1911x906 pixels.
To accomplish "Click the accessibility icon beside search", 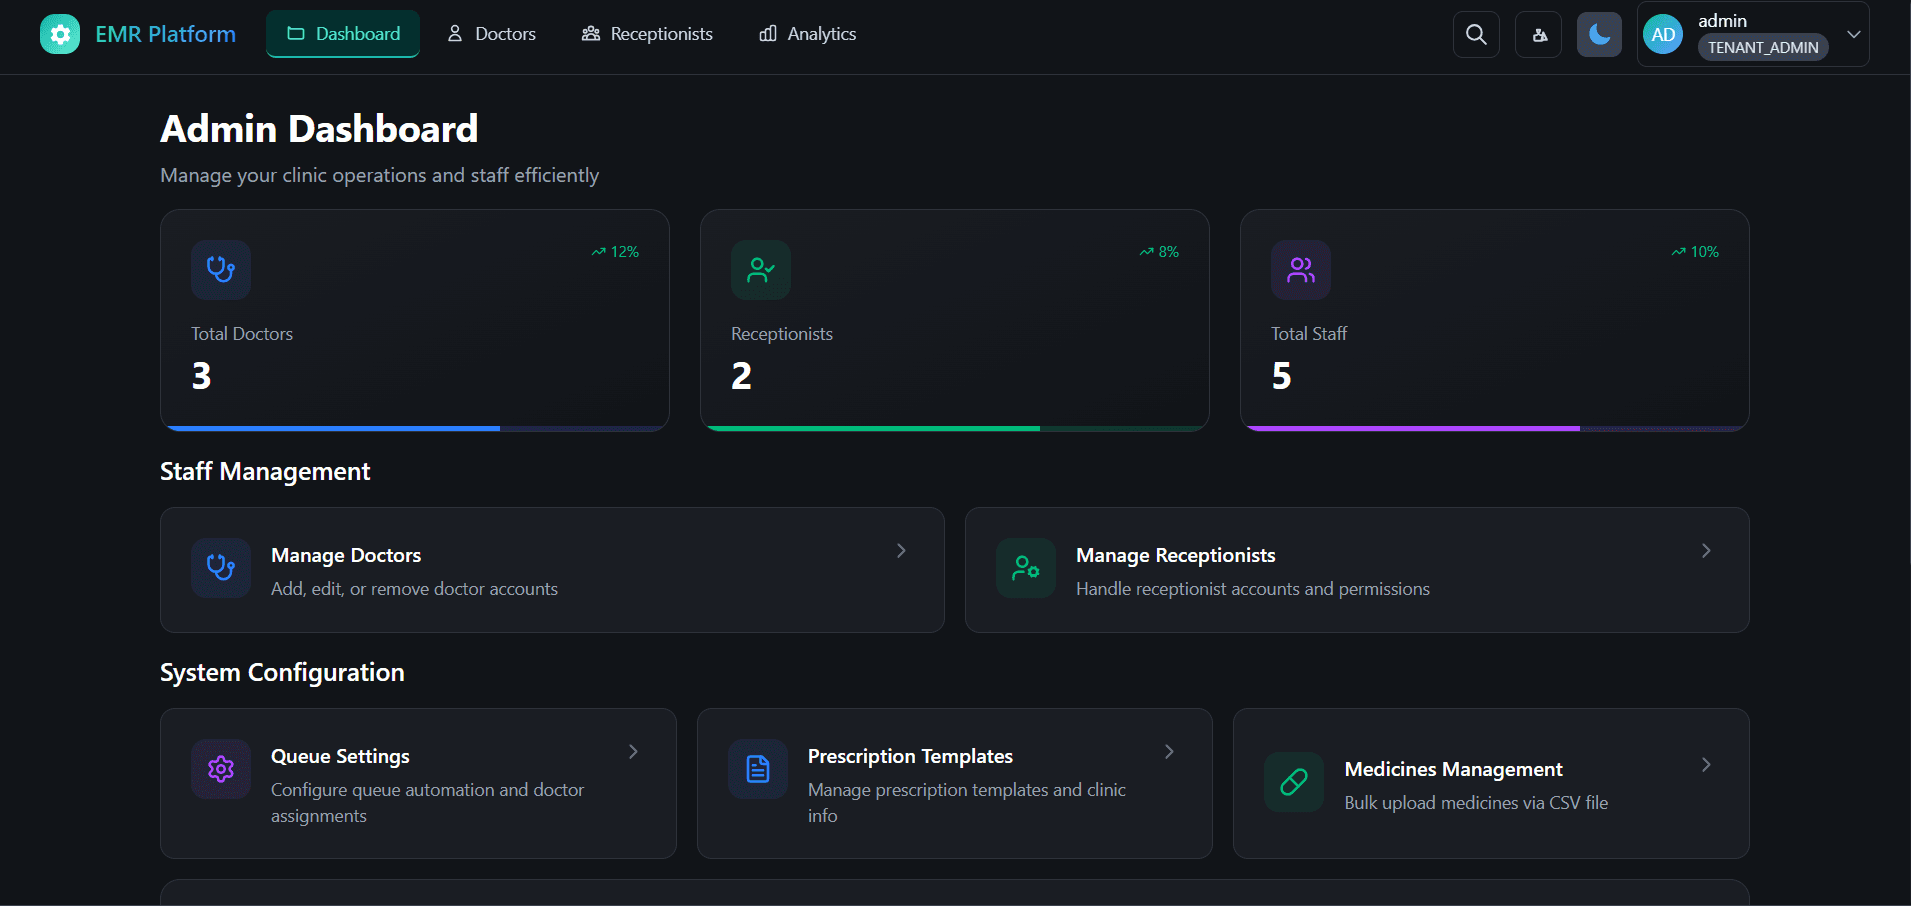I will (1539, 35).
